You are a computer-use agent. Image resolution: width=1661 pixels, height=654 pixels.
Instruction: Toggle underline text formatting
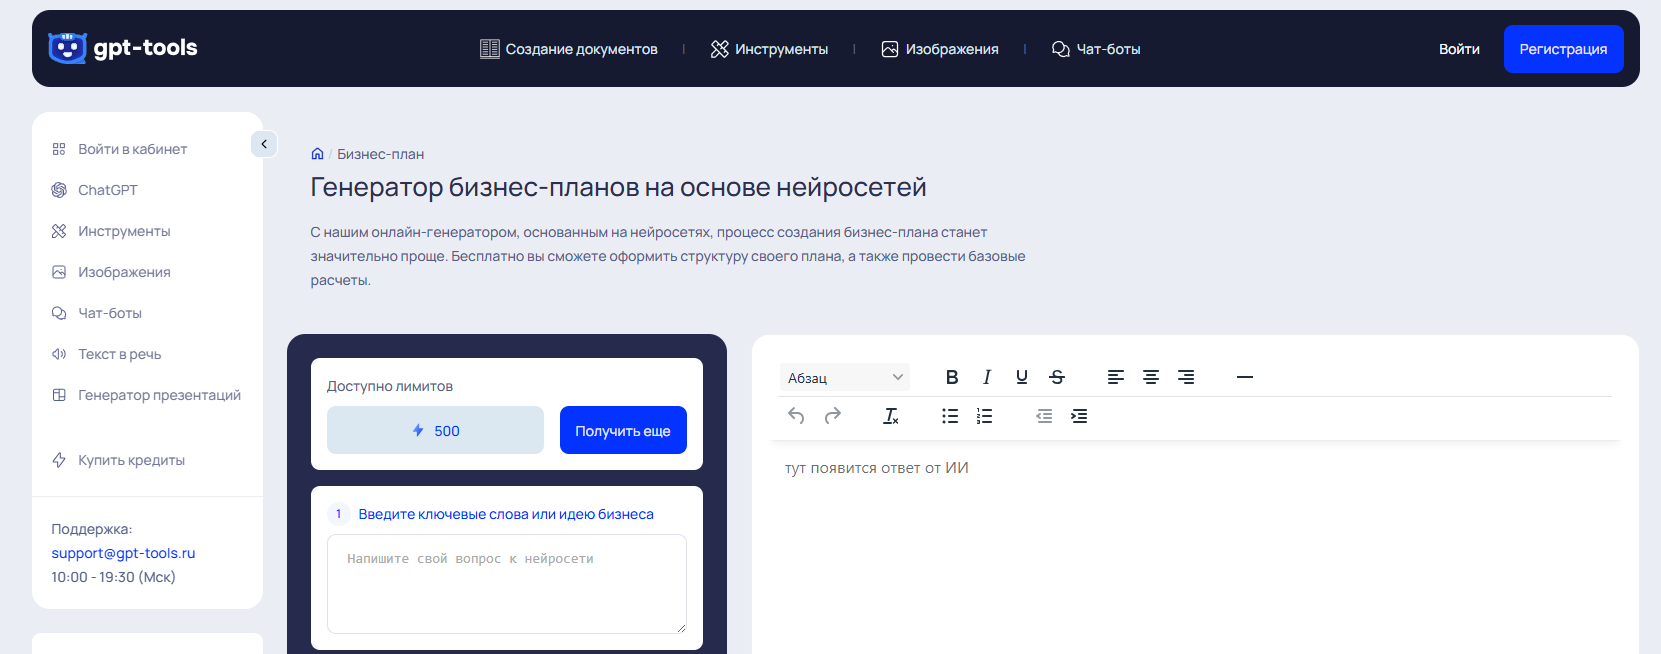pos(1021,377)
